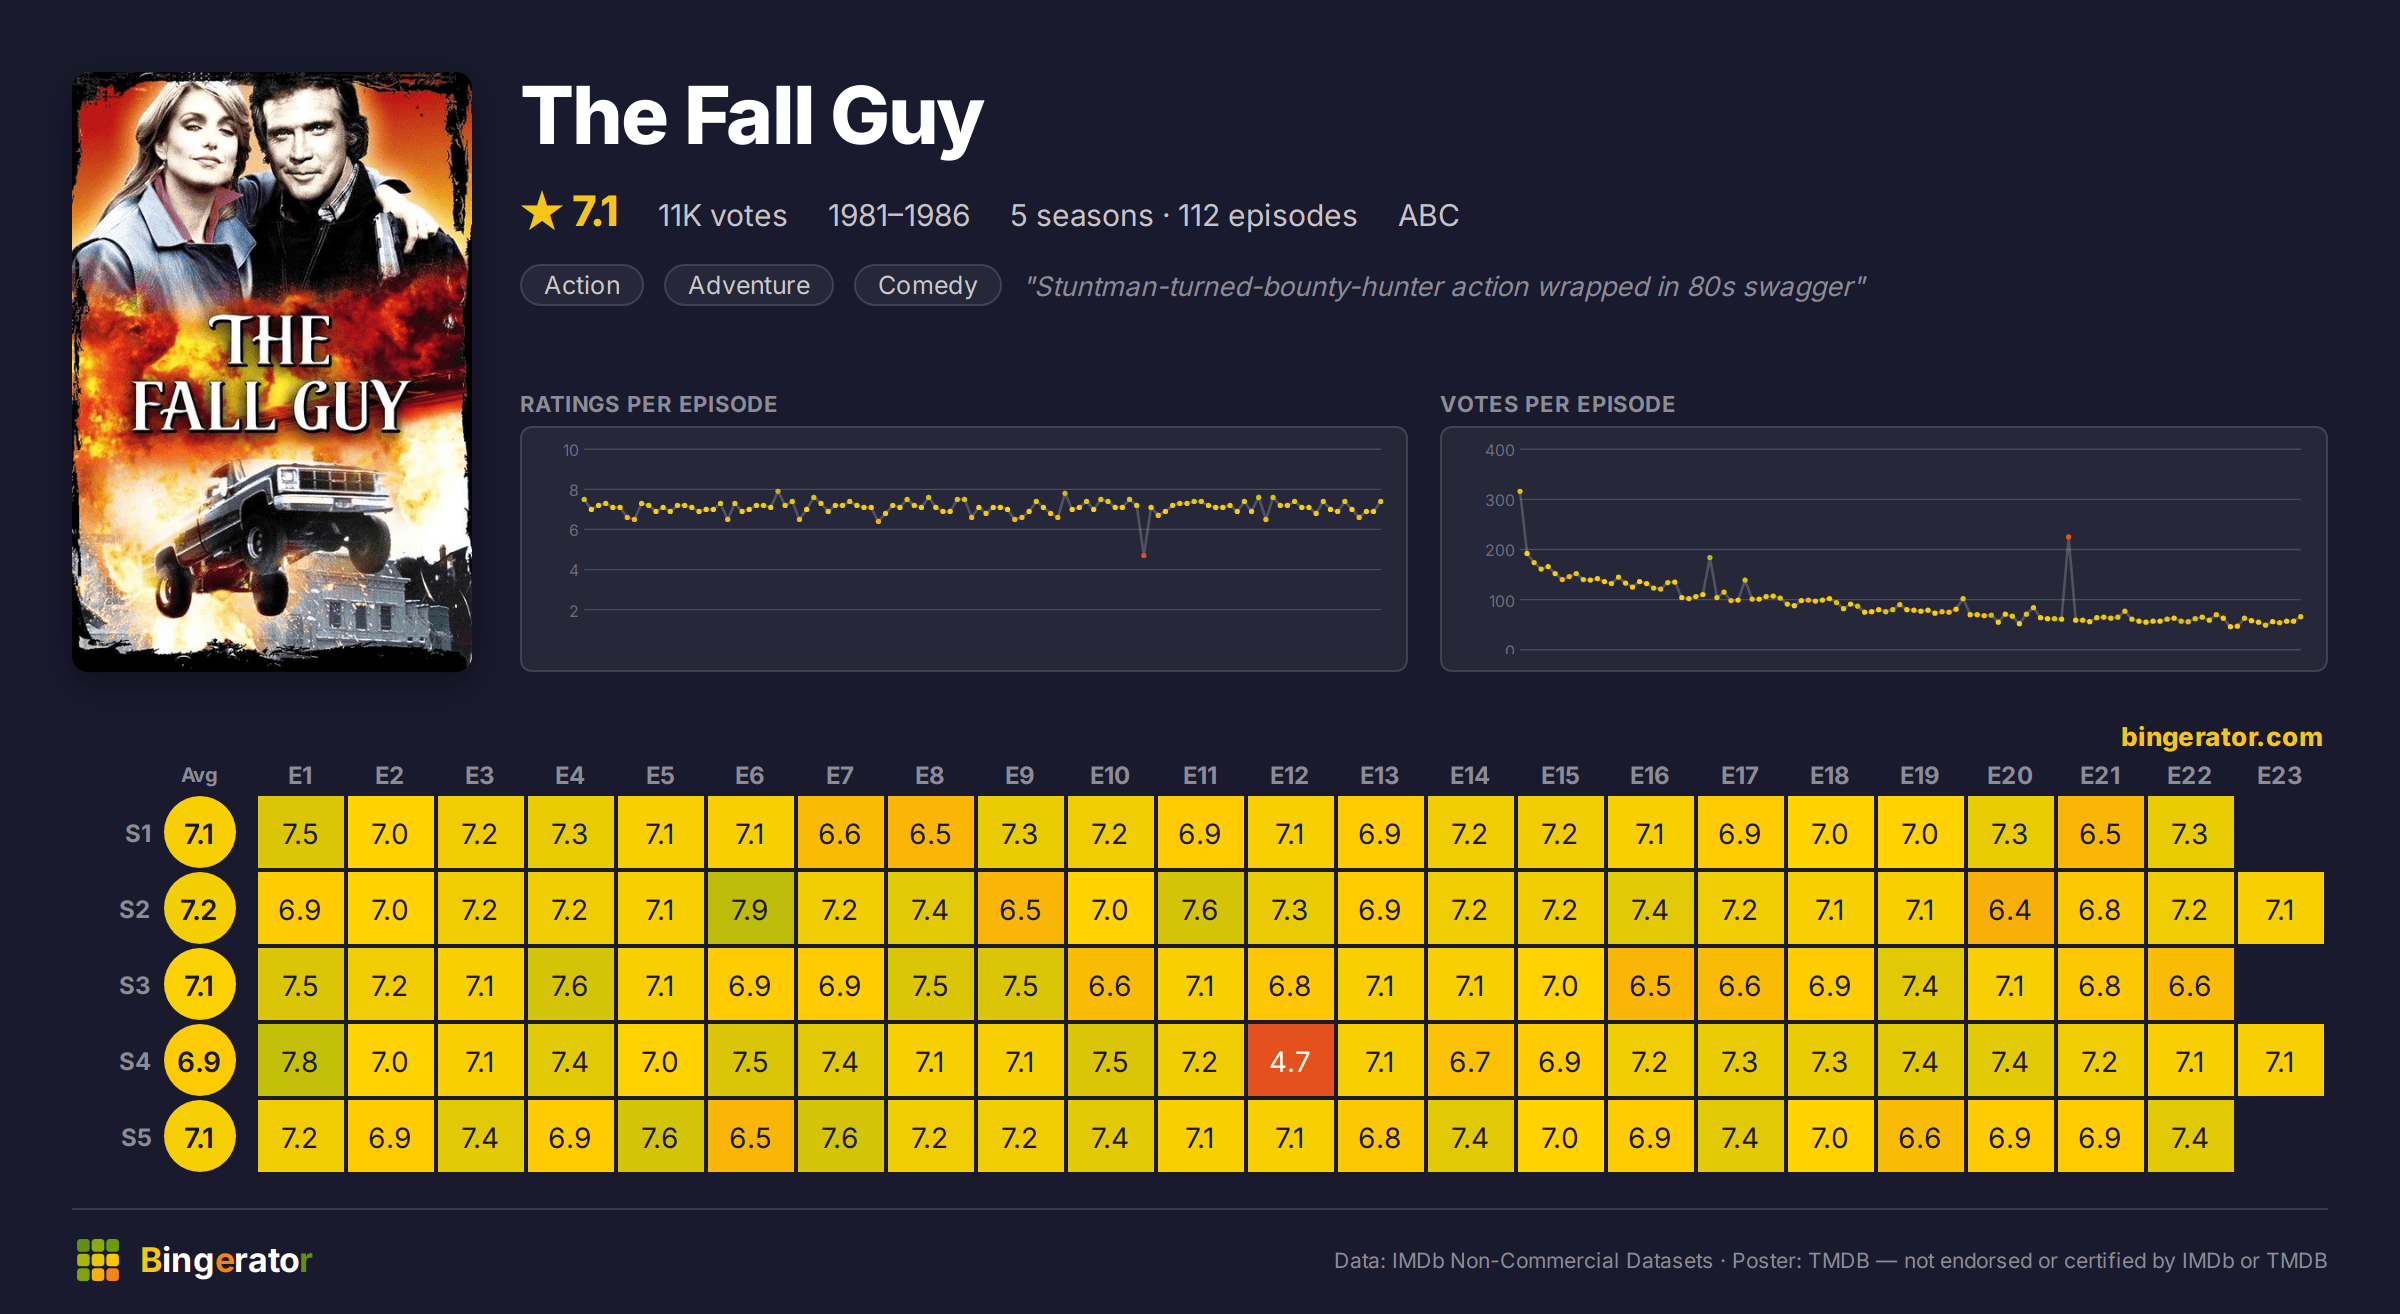Screen dimensions: 2400x1314
Task: Click the red spike point in votes chart
Action: tap(2068, 537)
